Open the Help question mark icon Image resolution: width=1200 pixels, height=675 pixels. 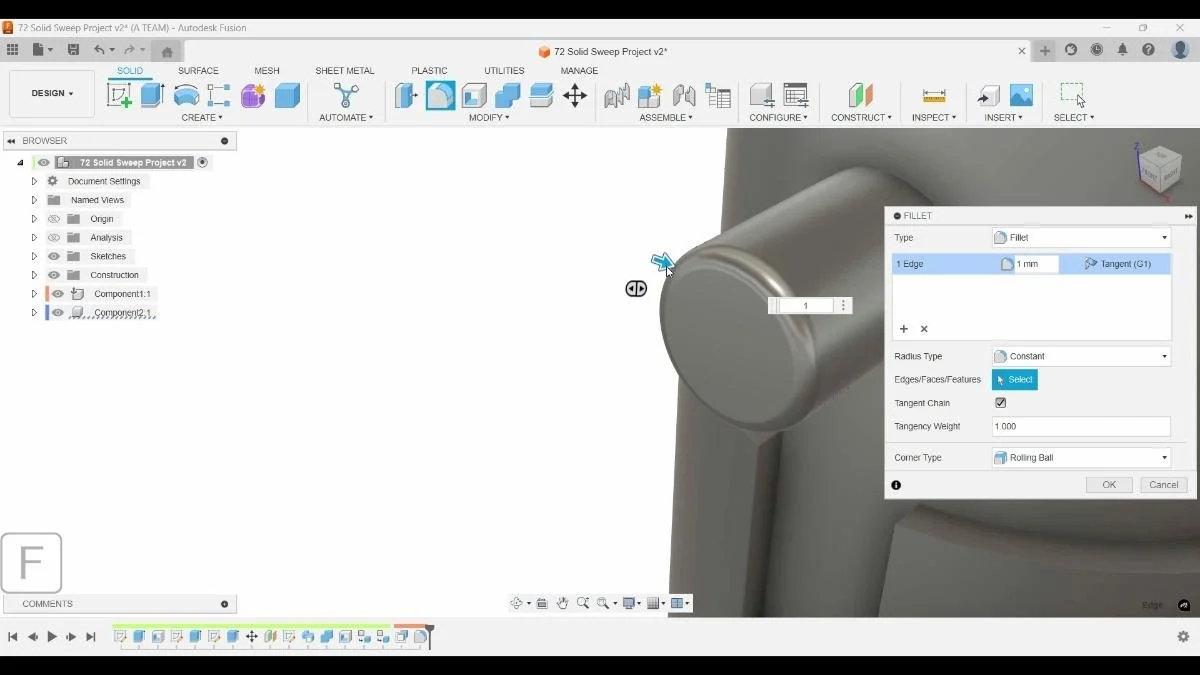(x=1149, y=50)
